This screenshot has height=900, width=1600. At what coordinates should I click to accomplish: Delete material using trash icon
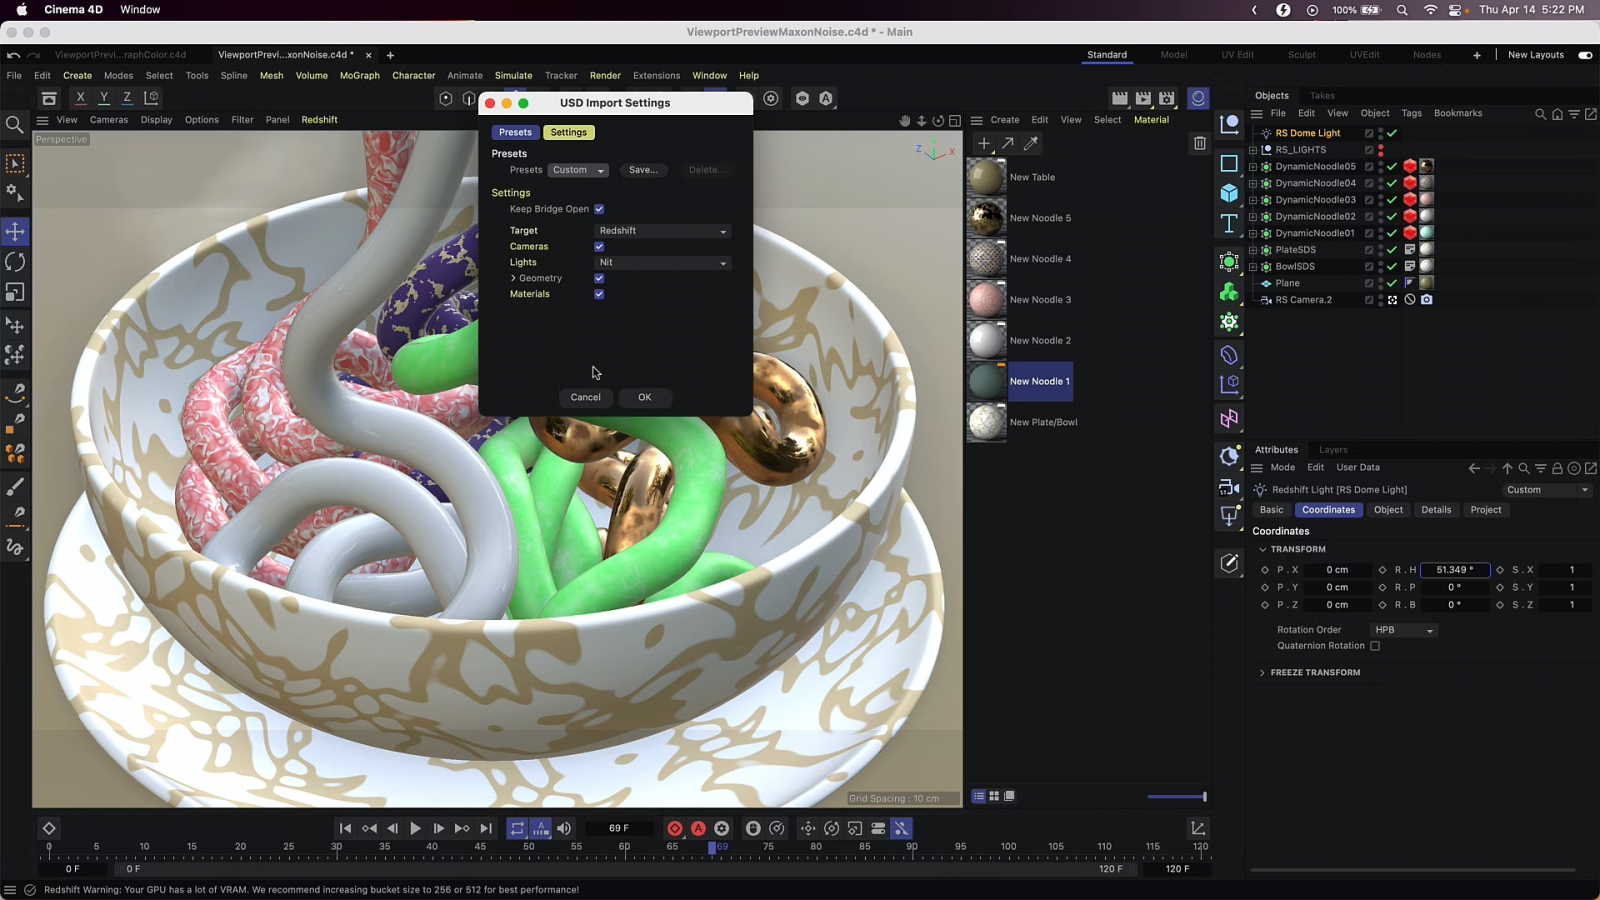pos(1200,144)
